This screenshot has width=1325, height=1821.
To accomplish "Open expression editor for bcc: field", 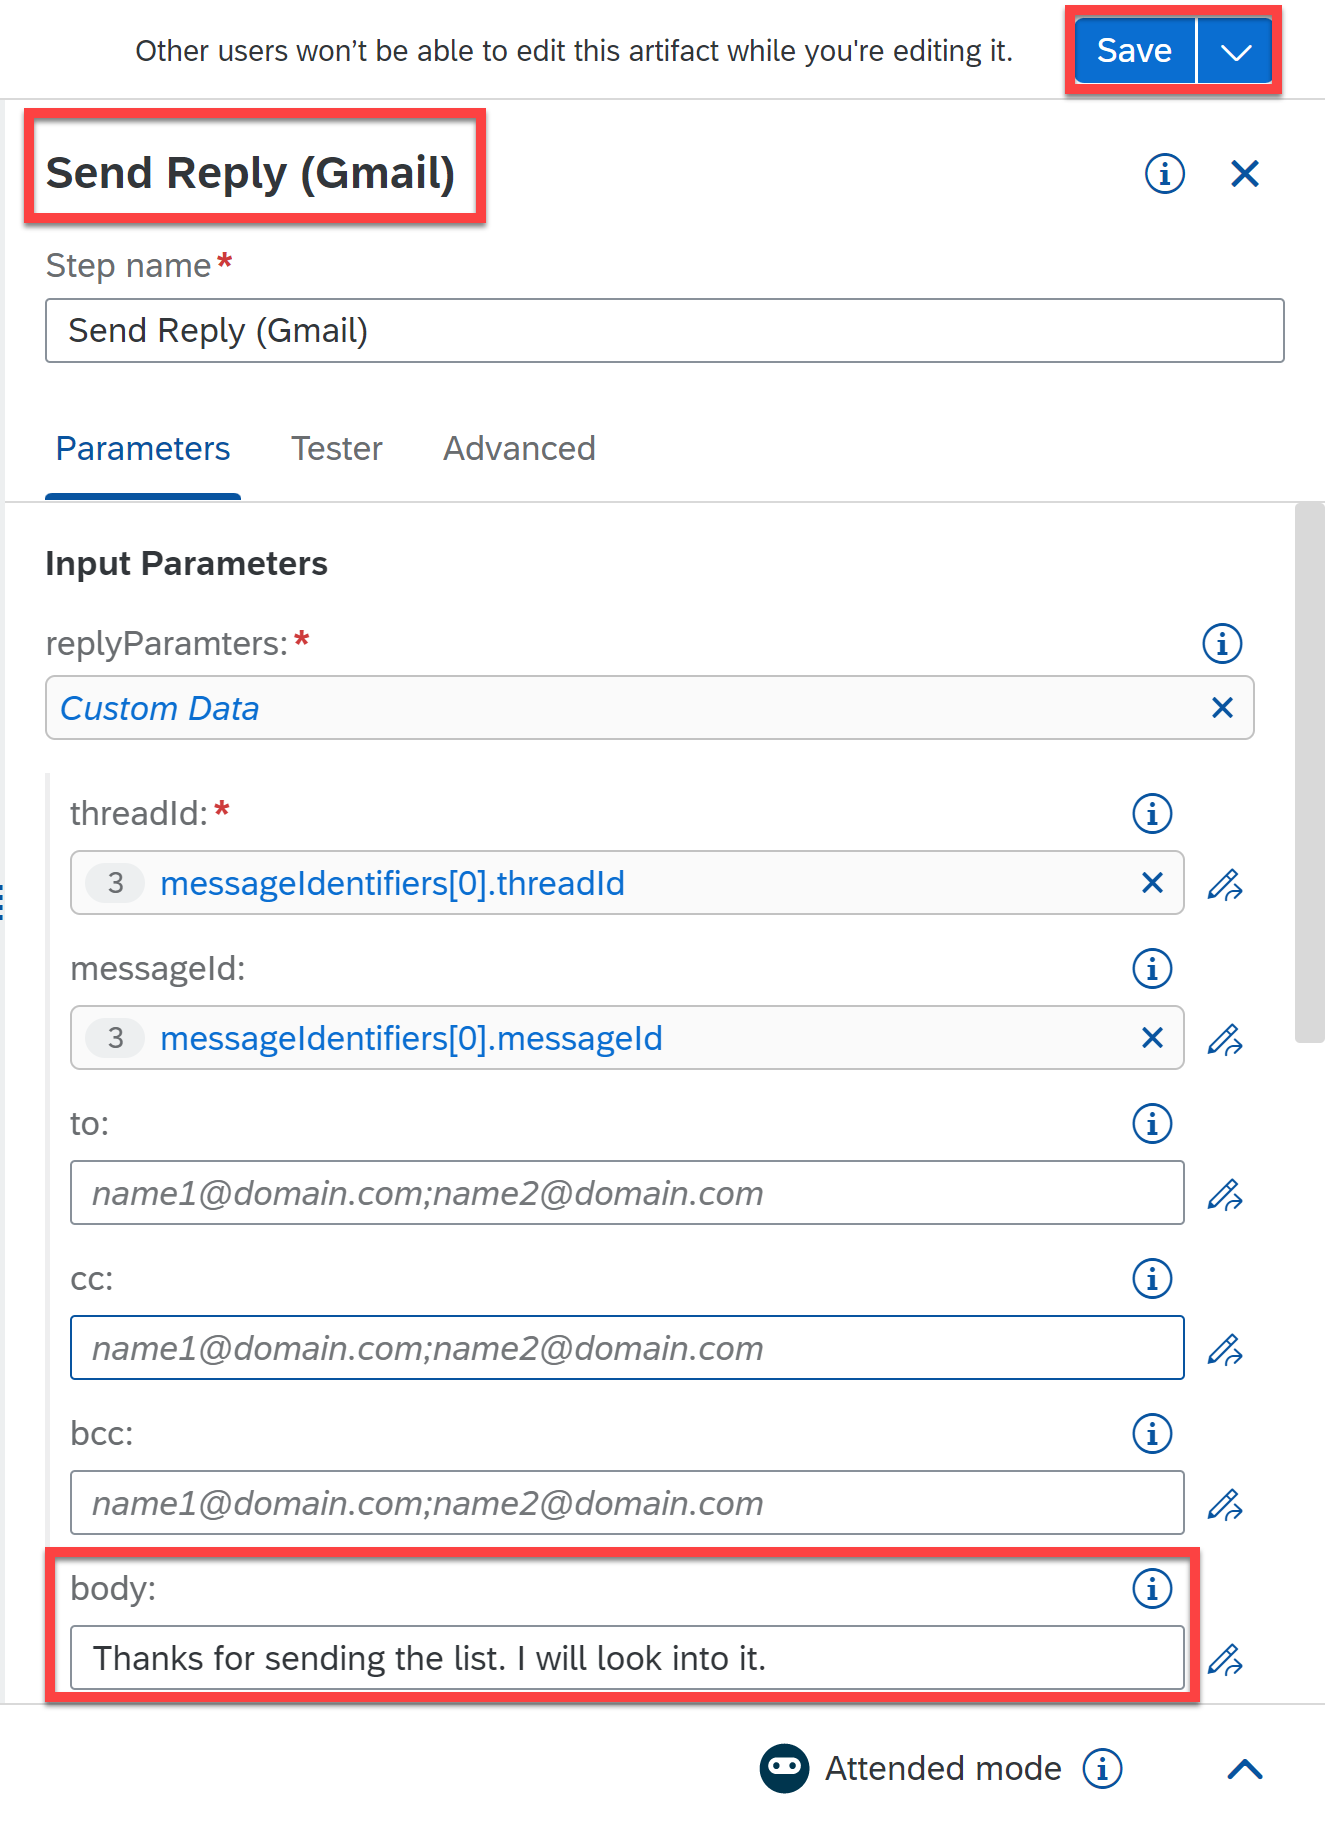I will click(x=1224, y=1504).
